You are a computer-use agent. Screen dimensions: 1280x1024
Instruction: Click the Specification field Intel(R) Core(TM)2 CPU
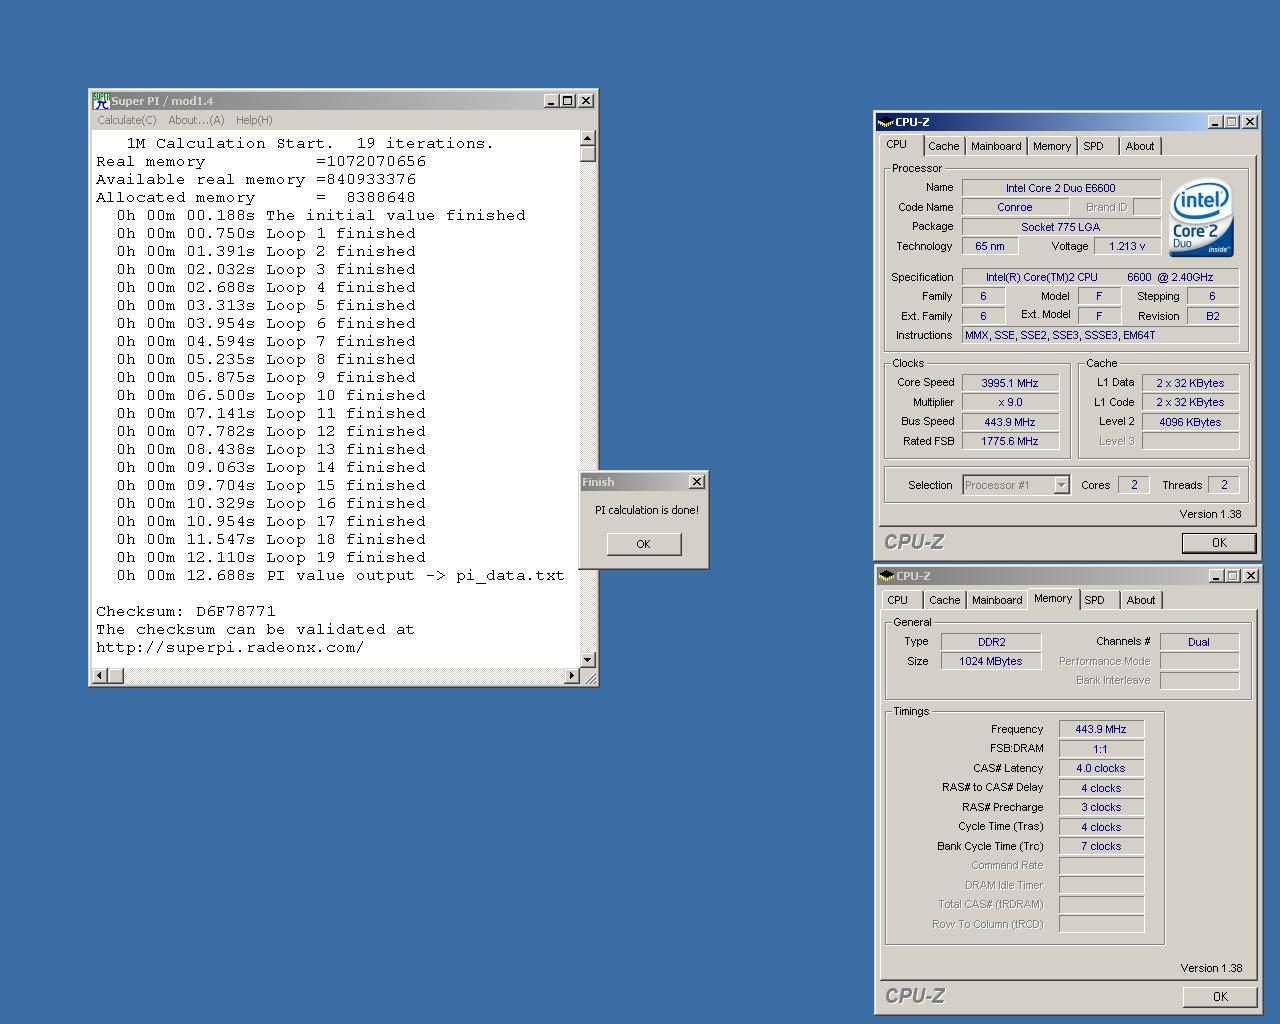[x=1100, y=277]
